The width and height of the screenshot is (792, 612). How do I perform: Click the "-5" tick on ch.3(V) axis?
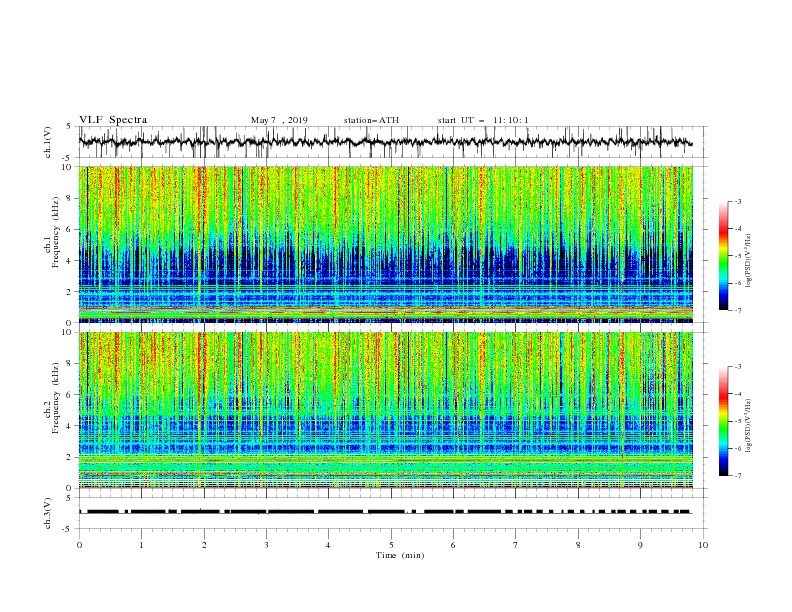[68, 529]
